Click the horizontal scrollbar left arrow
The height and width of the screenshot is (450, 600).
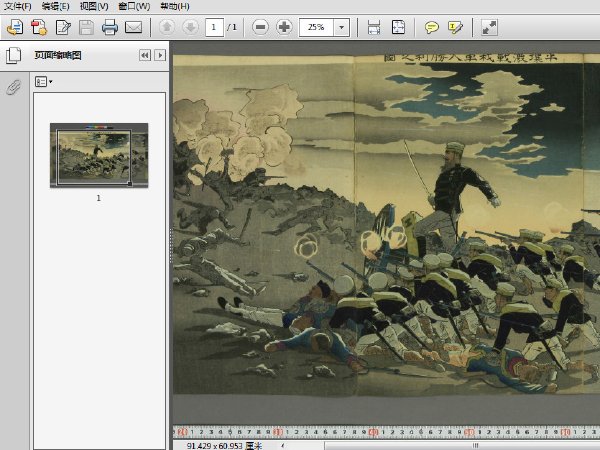click(x=283, y=445)
